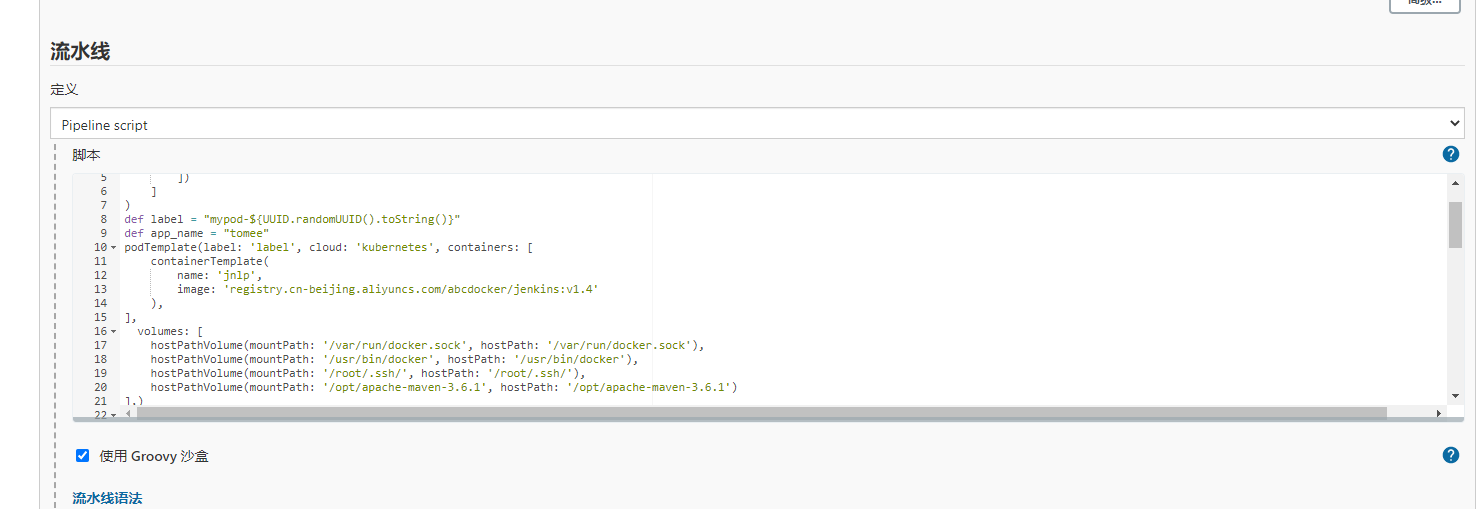
Task: Click the containerTemplate( code line
Action: pyautogui.click(x=210, y=261)
